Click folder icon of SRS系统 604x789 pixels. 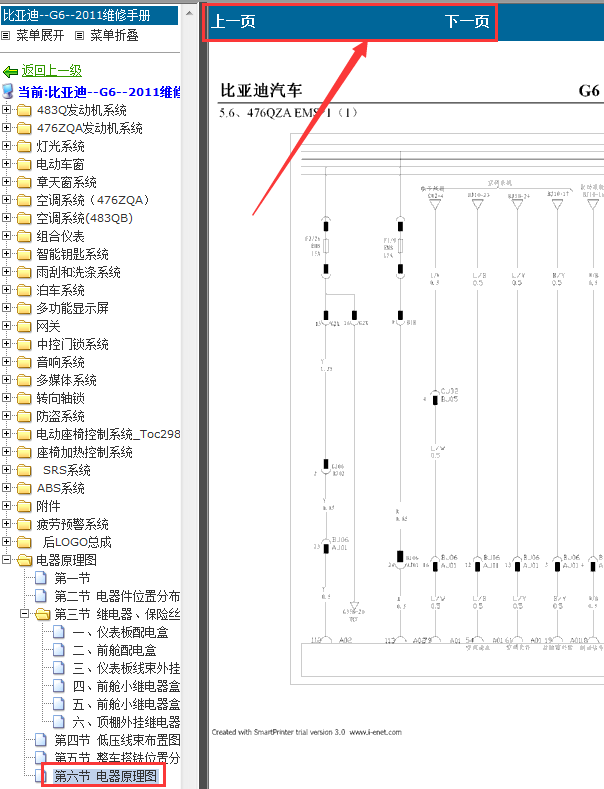click(24, 470)
